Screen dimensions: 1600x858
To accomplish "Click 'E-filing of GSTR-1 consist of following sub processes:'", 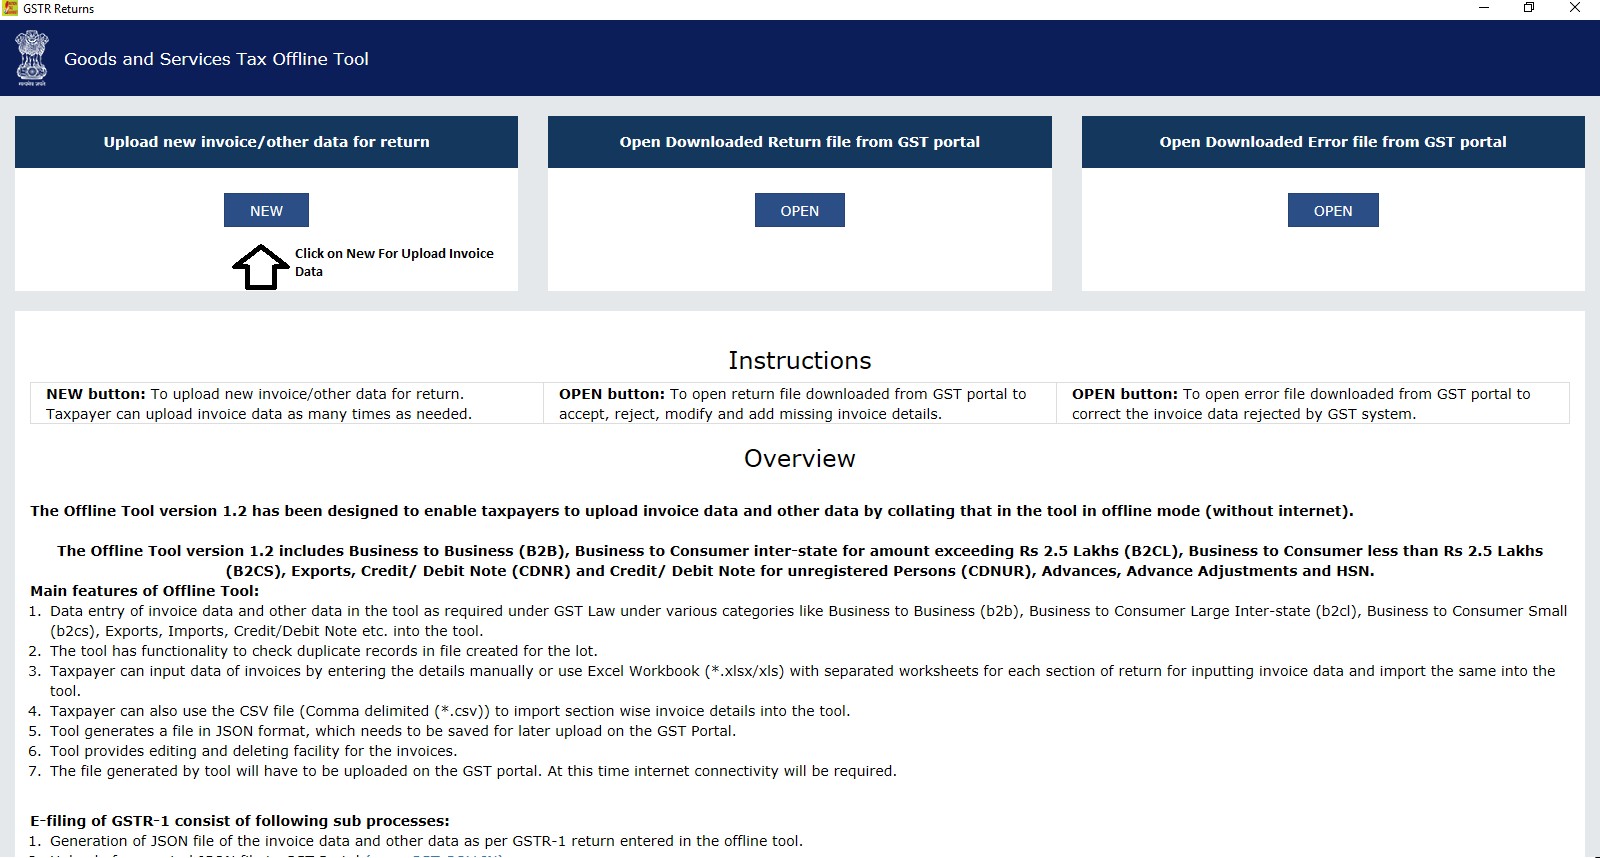I will (240, 821).
